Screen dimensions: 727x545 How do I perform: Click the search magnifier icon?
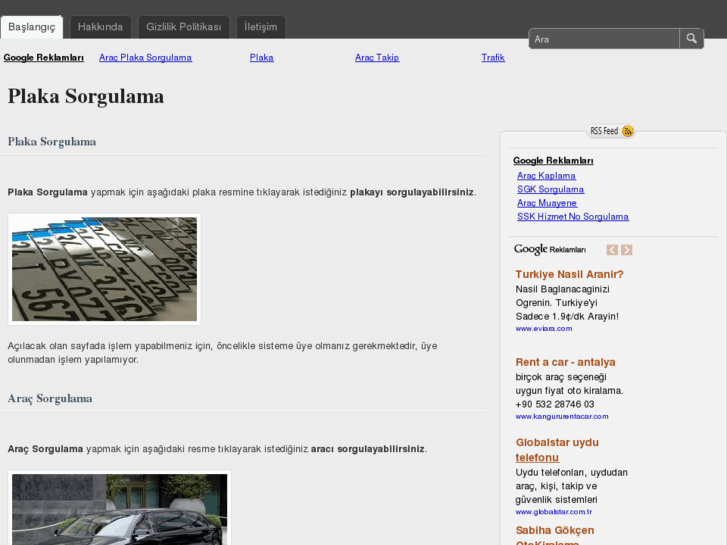[x=691, y=39]
